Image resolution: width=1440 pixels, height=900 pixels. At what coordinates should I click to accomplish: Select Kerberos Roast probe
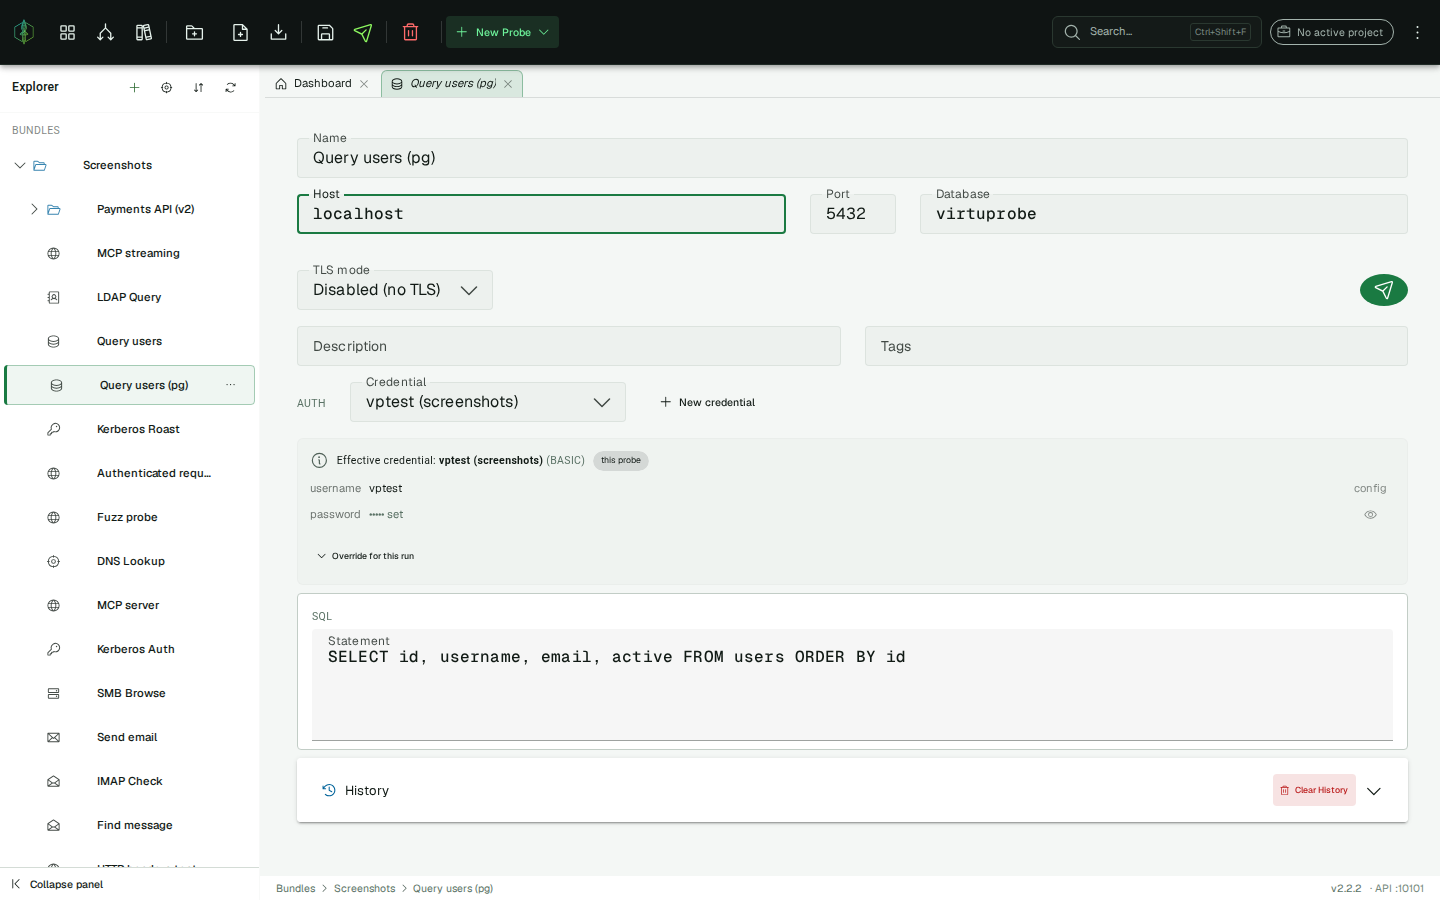click(130, 429)
